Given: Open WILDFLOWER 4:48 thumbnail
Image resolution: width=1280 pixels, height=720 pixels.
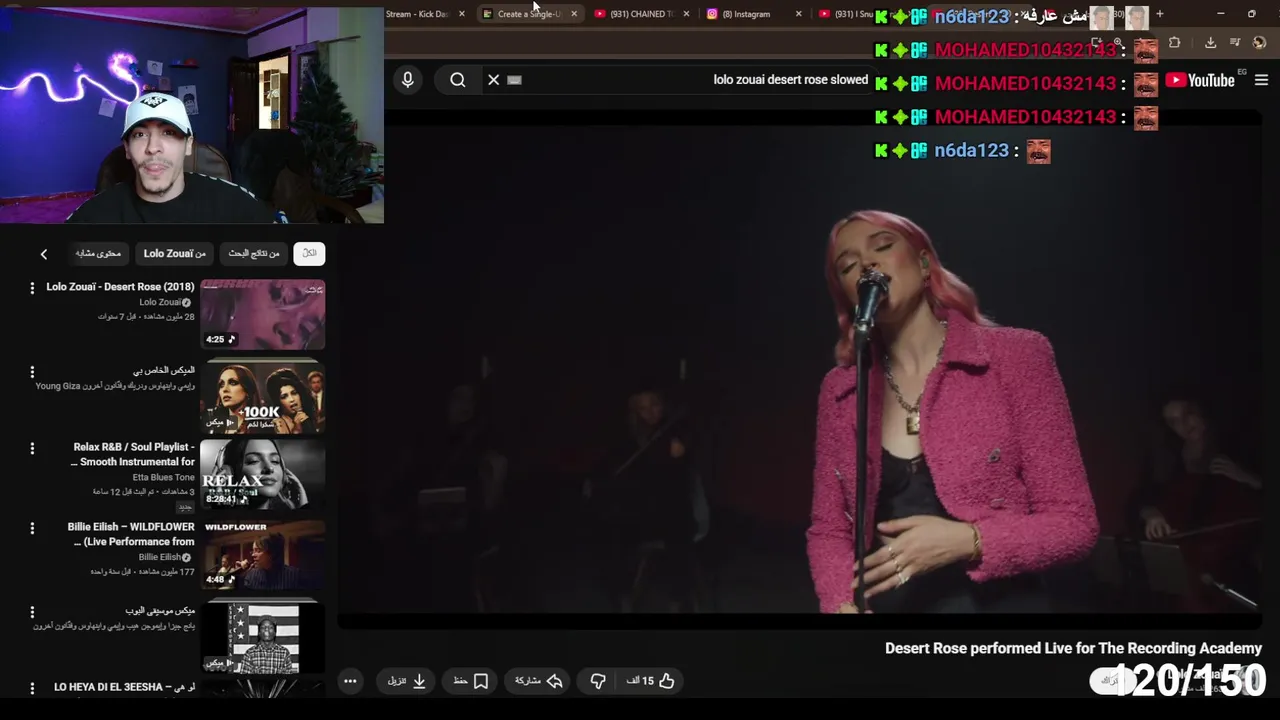Looking at the screenshot, I should coord(263,554).
